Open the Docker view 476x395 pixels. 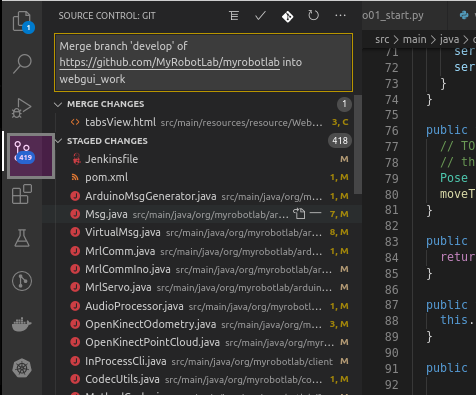[x=22, y=324]
